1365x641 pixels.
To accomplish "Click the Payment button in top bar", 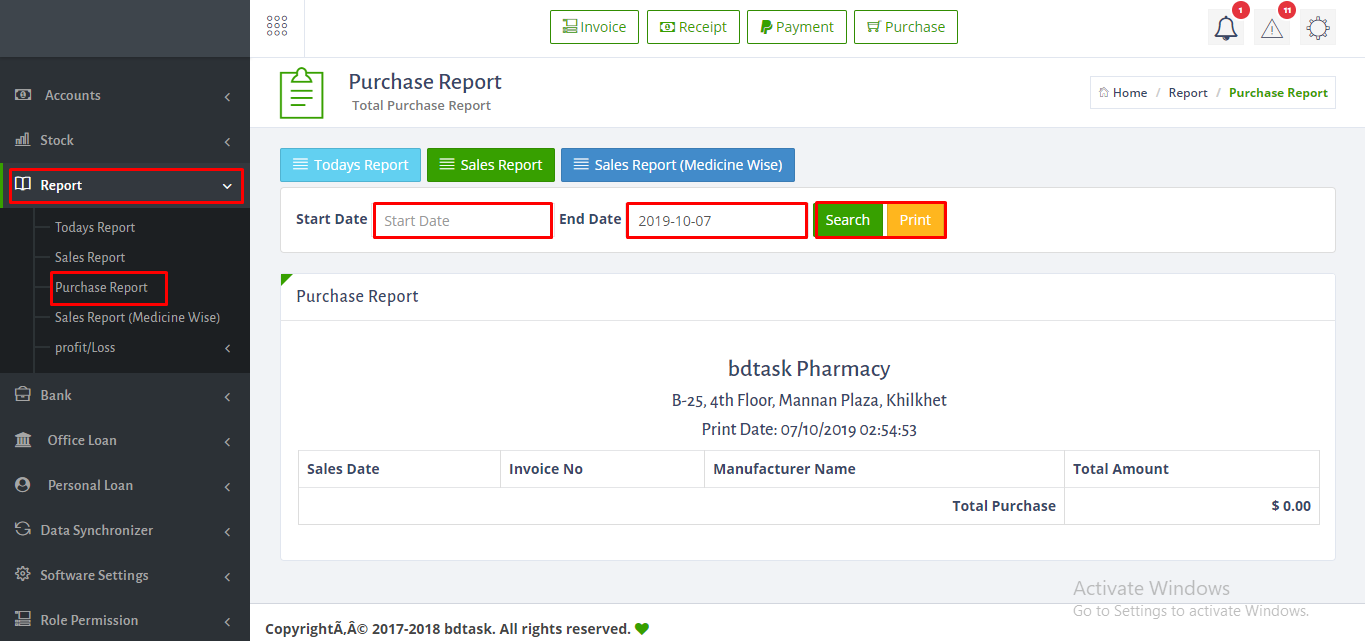I will click(x=797, y=27).
